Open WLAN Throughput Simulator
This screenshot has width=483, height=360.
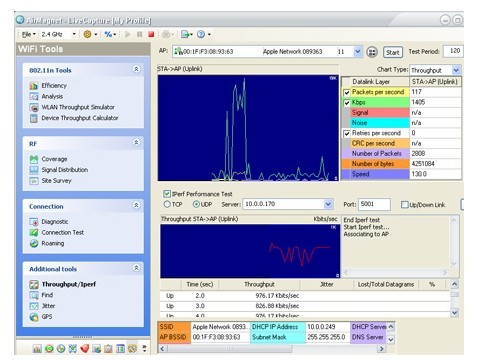coord(78,107)
